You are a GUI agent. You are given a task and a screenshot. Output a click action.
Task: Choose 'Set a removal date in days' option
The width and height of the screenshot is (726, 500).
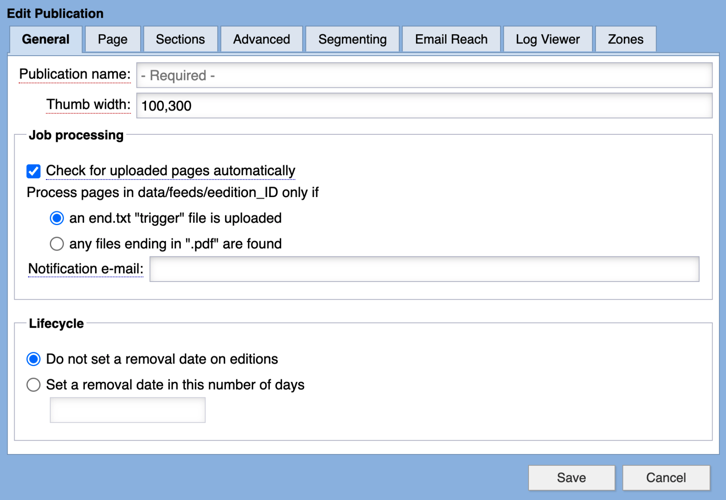click(34, 385)
